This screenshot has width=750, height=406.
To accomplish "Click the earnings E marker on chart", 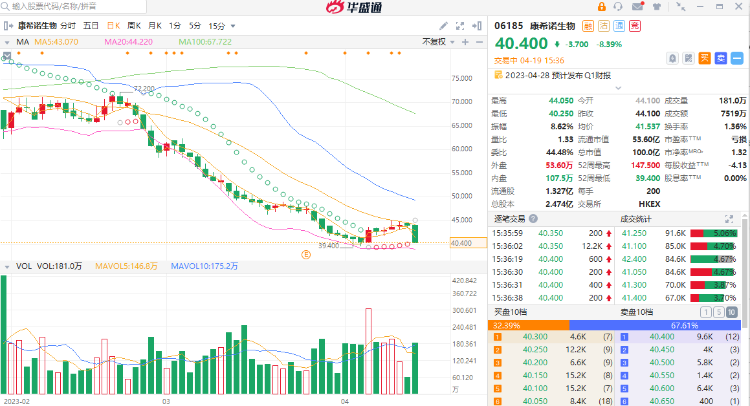I will pos(306,255).
